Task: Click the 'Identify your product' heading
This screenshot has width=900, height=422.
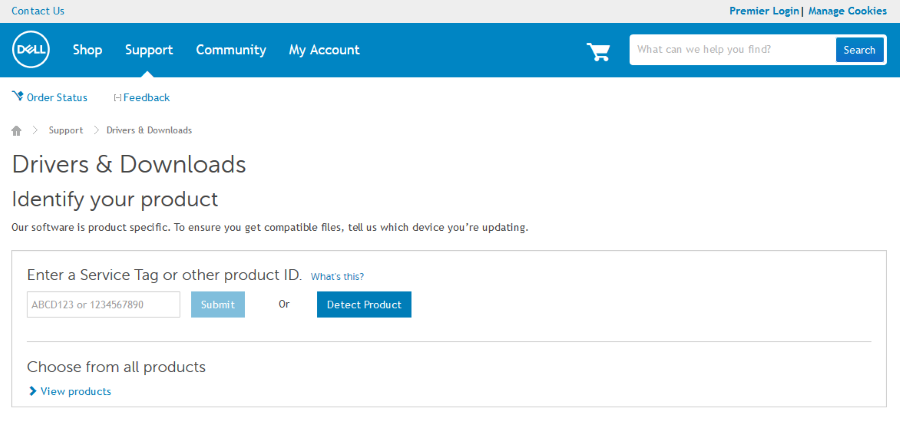Action: point(115,200)
